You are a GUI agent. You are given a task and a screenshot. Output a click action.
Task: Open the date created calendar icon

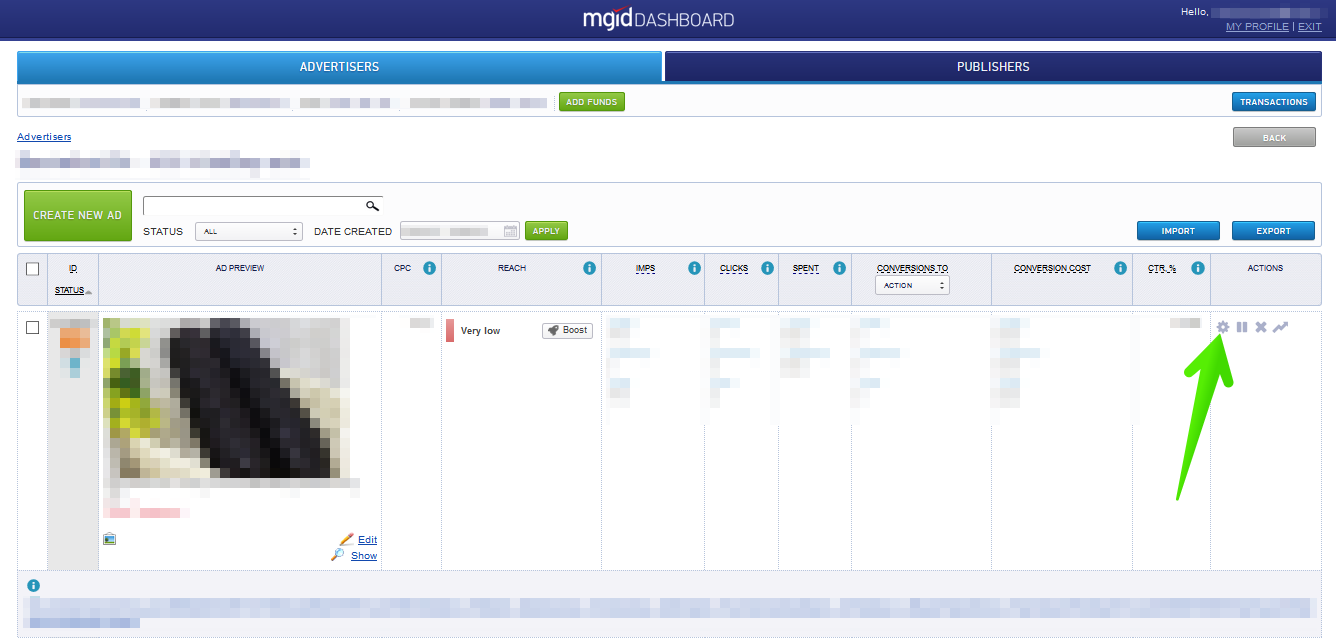511,231
